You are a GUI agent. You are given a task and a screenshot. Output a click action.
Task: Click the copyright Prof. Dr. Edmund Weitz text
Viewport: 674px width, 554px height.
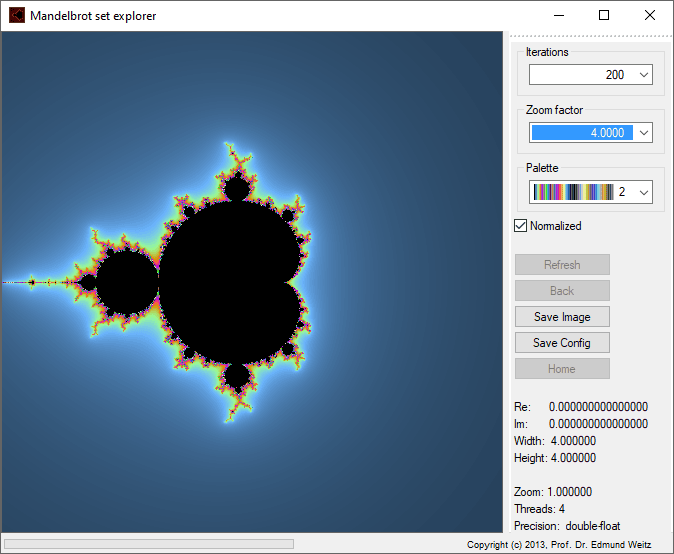click(559, 545)
